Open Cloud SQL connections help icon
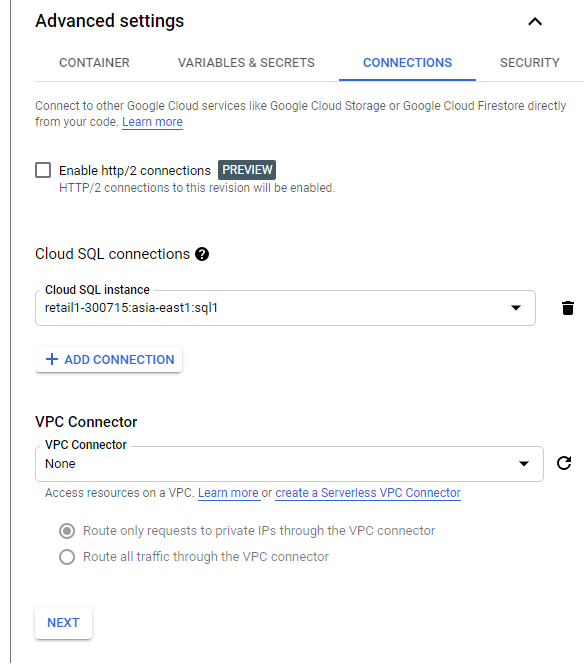 point(202,255)
